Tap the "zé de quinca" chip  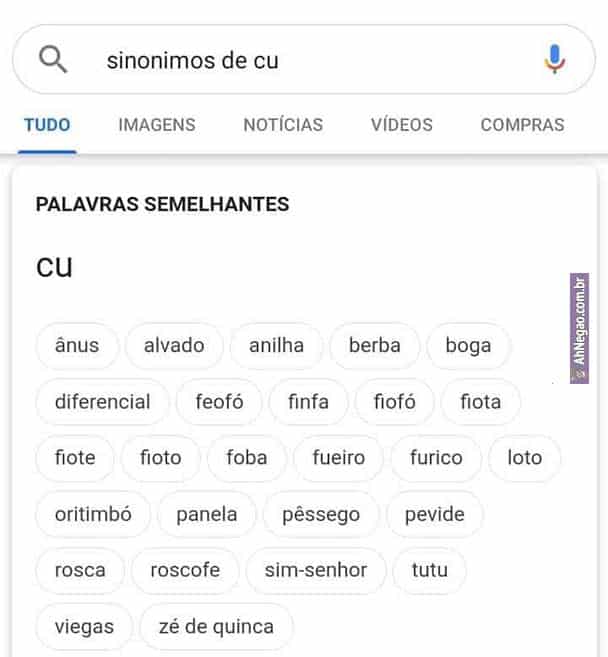click(216, 627)
